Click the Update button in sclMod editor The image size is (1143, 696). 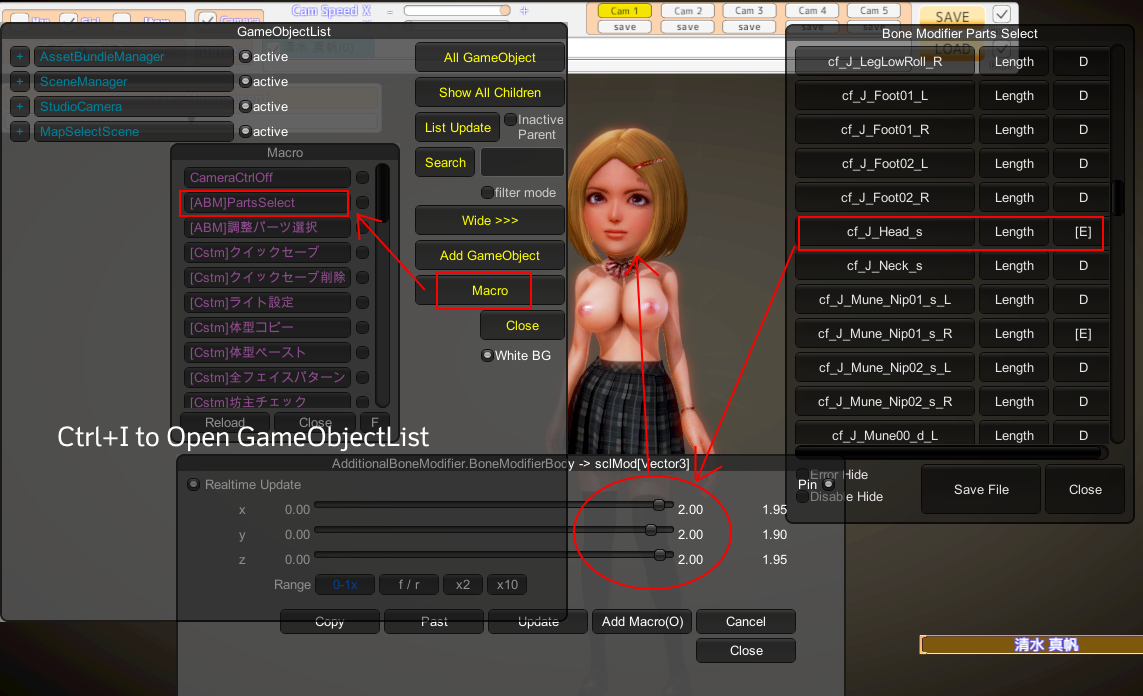pos(538,622)
